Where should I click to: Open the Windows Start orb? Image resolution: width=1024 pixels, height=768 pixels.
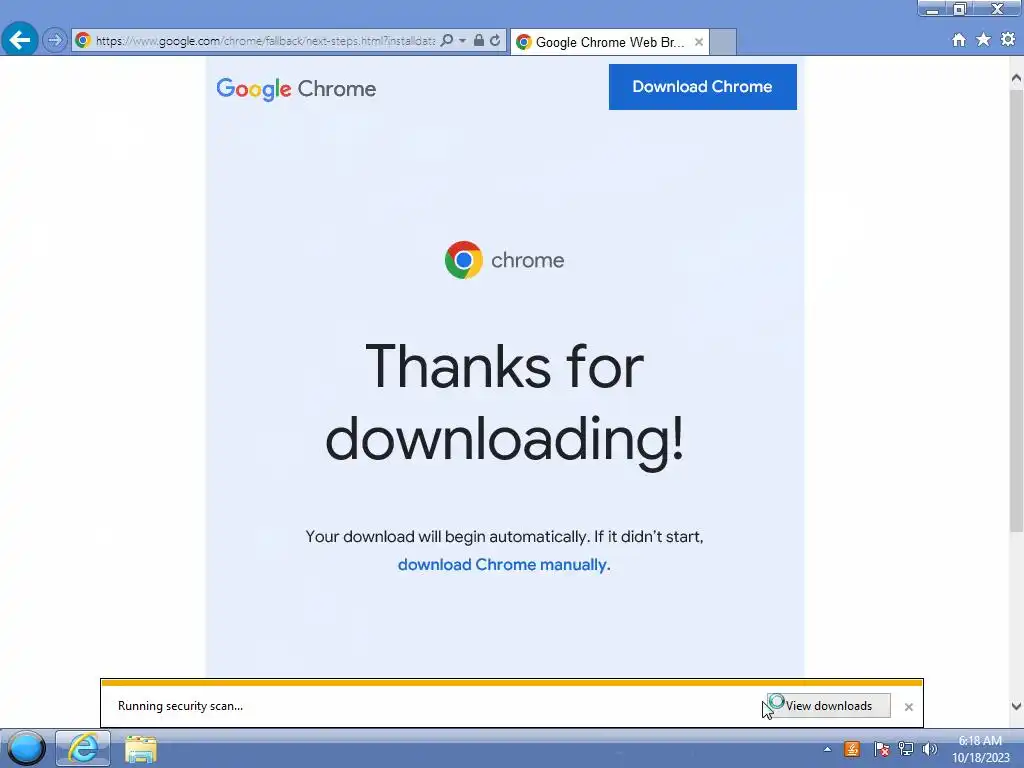[26, 748]
